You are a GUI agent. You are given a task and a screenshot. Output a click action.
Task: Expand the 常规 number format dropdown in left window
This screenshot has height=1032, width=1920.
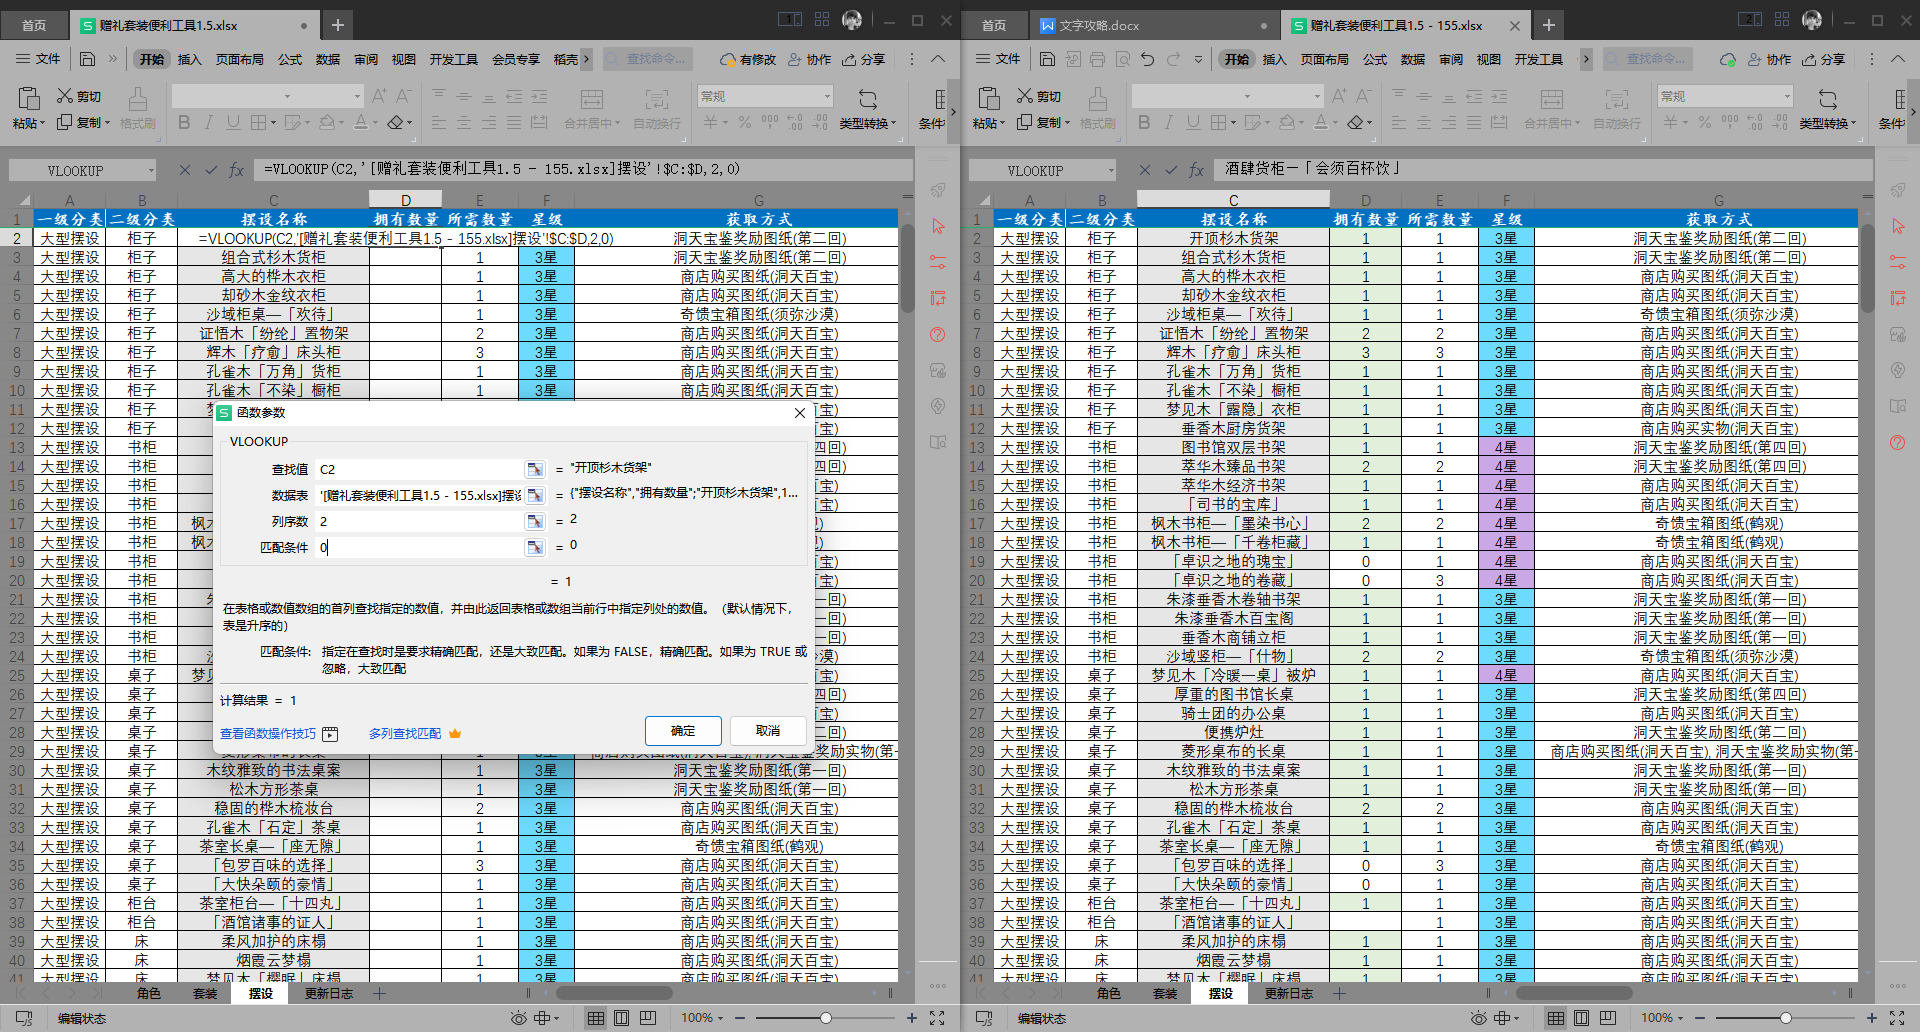827,96
